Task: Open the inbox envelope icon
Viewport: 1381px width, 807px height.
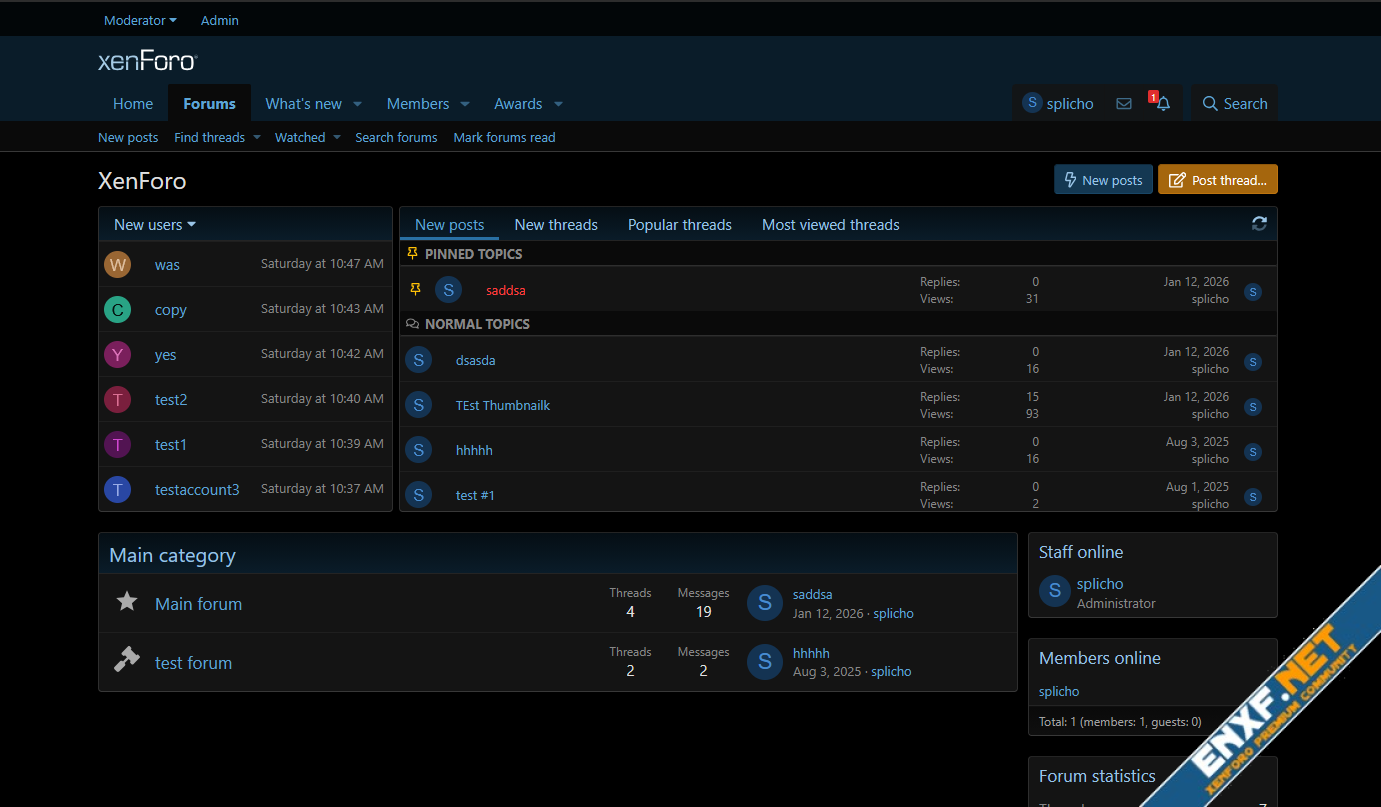Action: point(1124,104)
